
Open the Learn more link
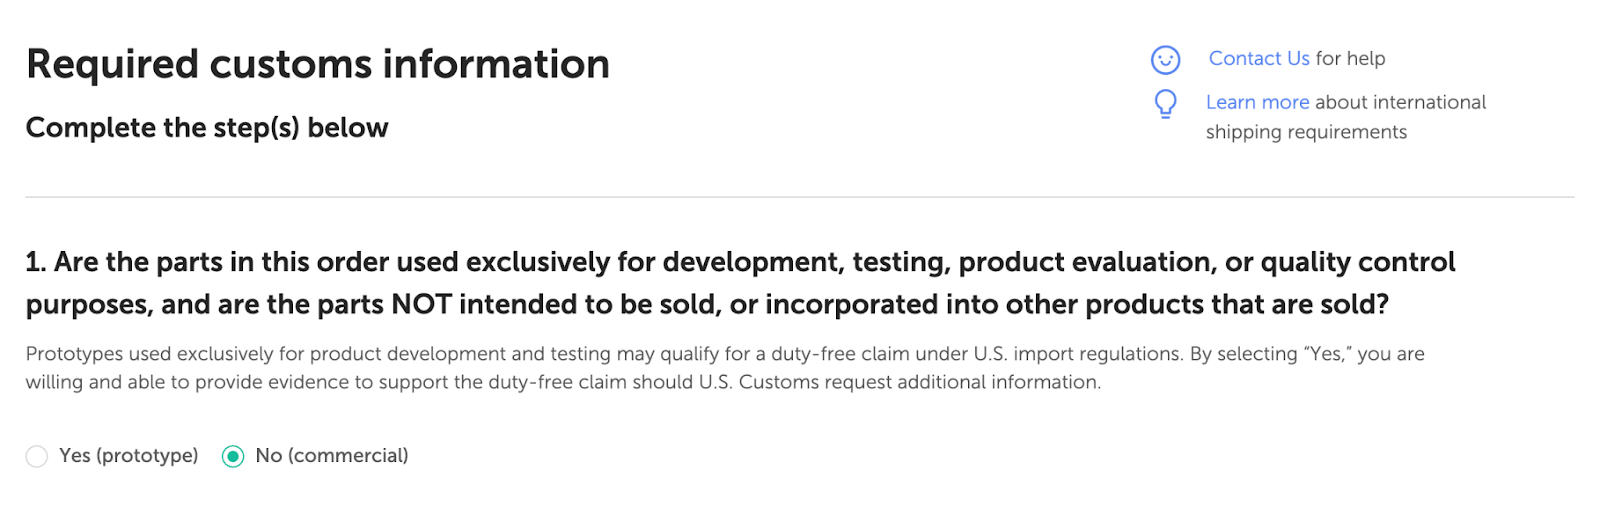1257,102
